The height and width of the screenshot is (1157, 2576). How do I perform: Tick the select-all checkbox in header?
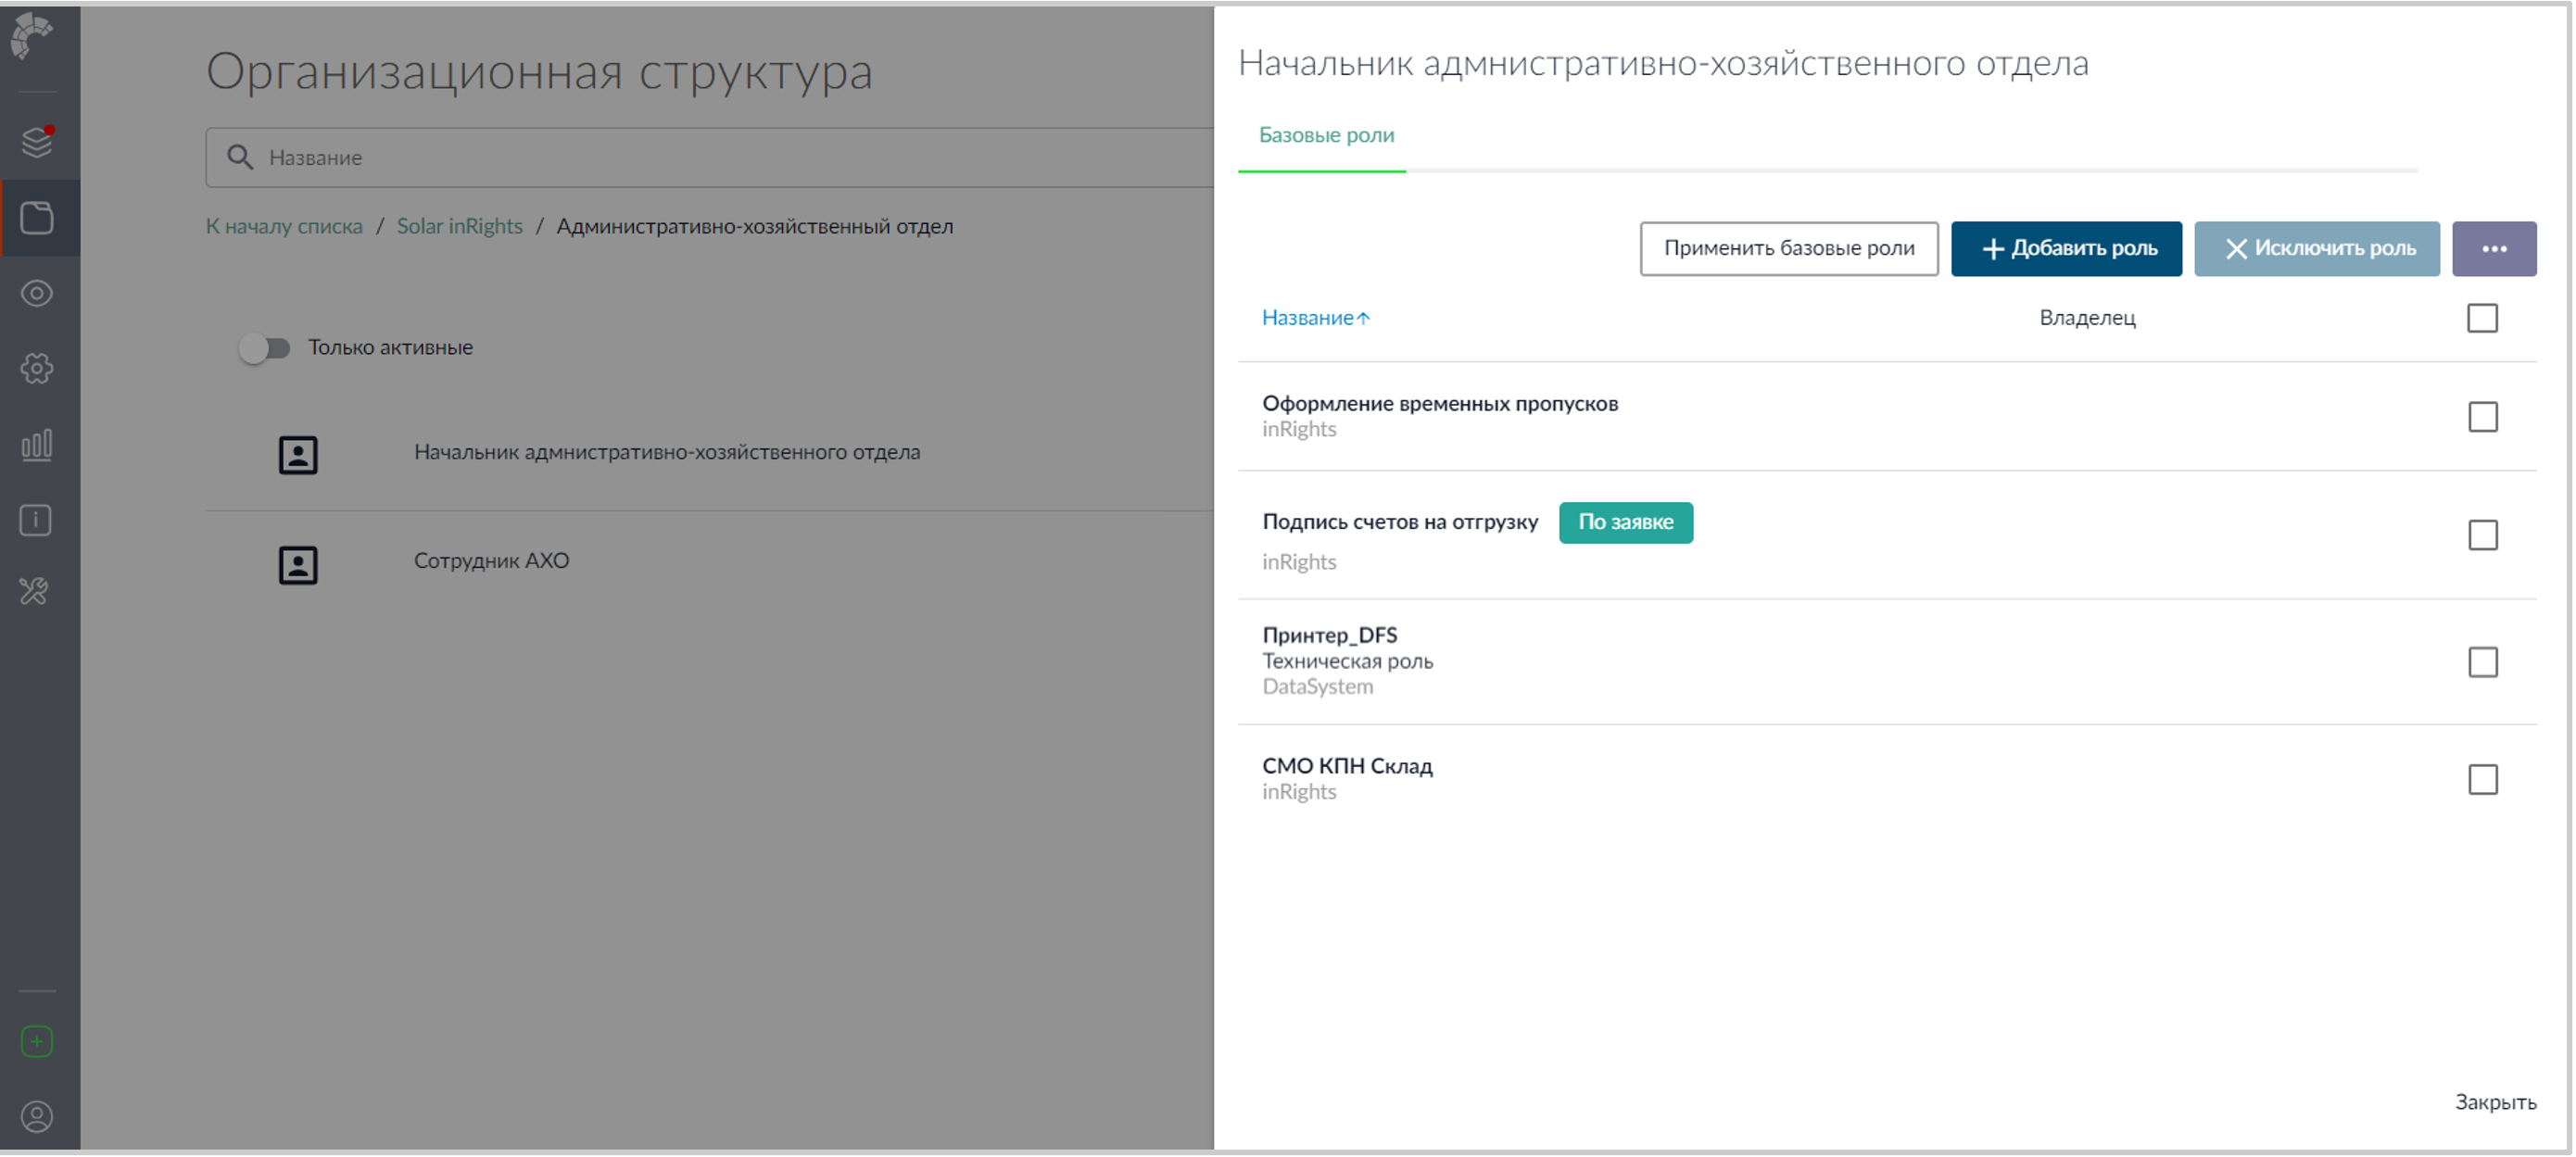[2481, 318]
